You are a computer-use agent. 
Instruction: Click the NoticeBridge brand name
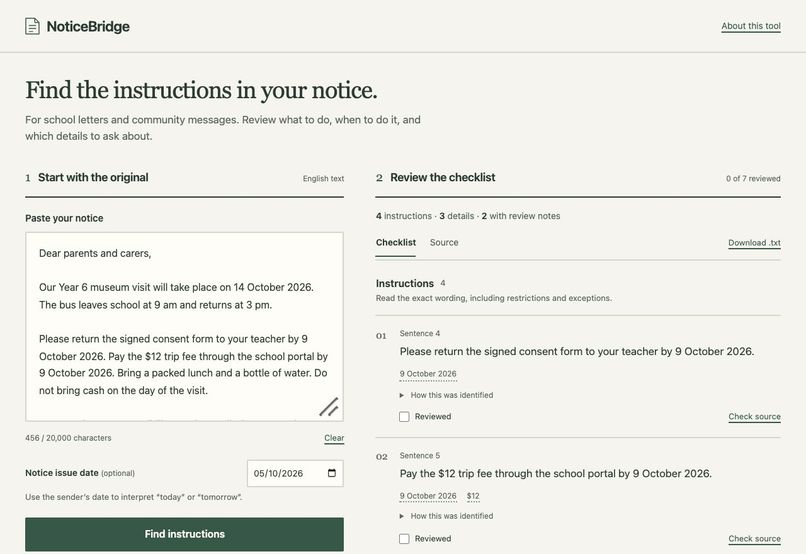(88, 26)
